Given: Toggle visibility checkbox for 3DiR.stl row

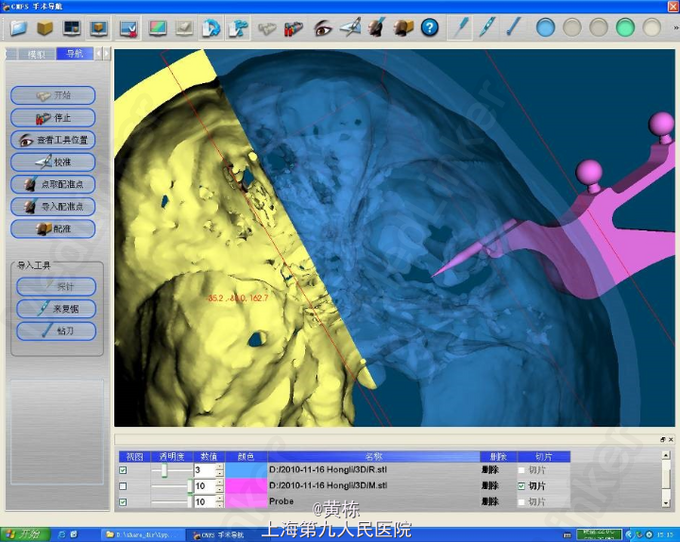Looking at the screenshot, I should tap(123, 470).
